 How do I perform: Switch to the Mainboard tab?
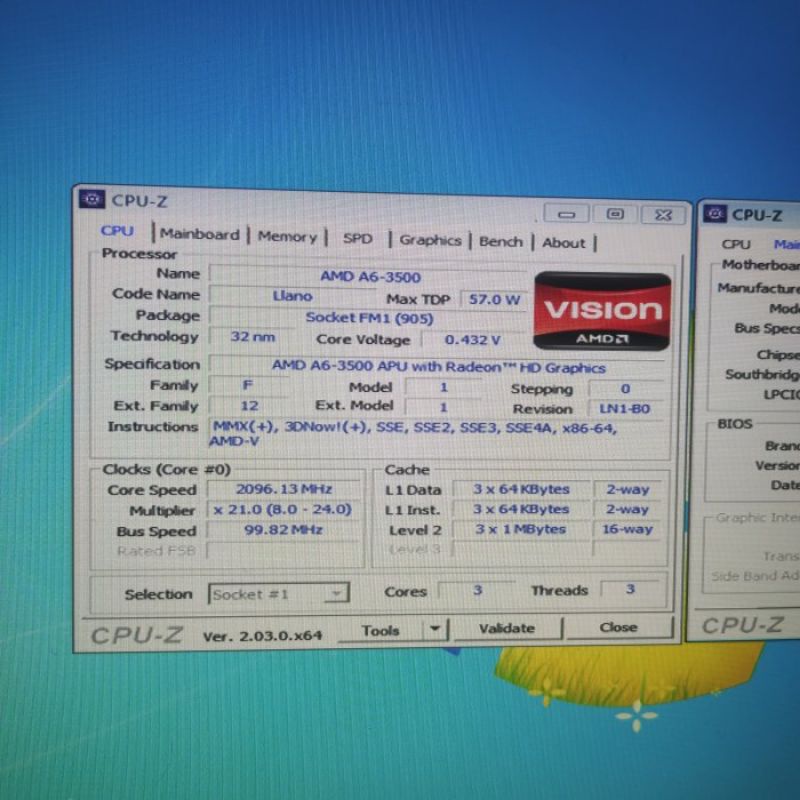[x=199, y=234]
